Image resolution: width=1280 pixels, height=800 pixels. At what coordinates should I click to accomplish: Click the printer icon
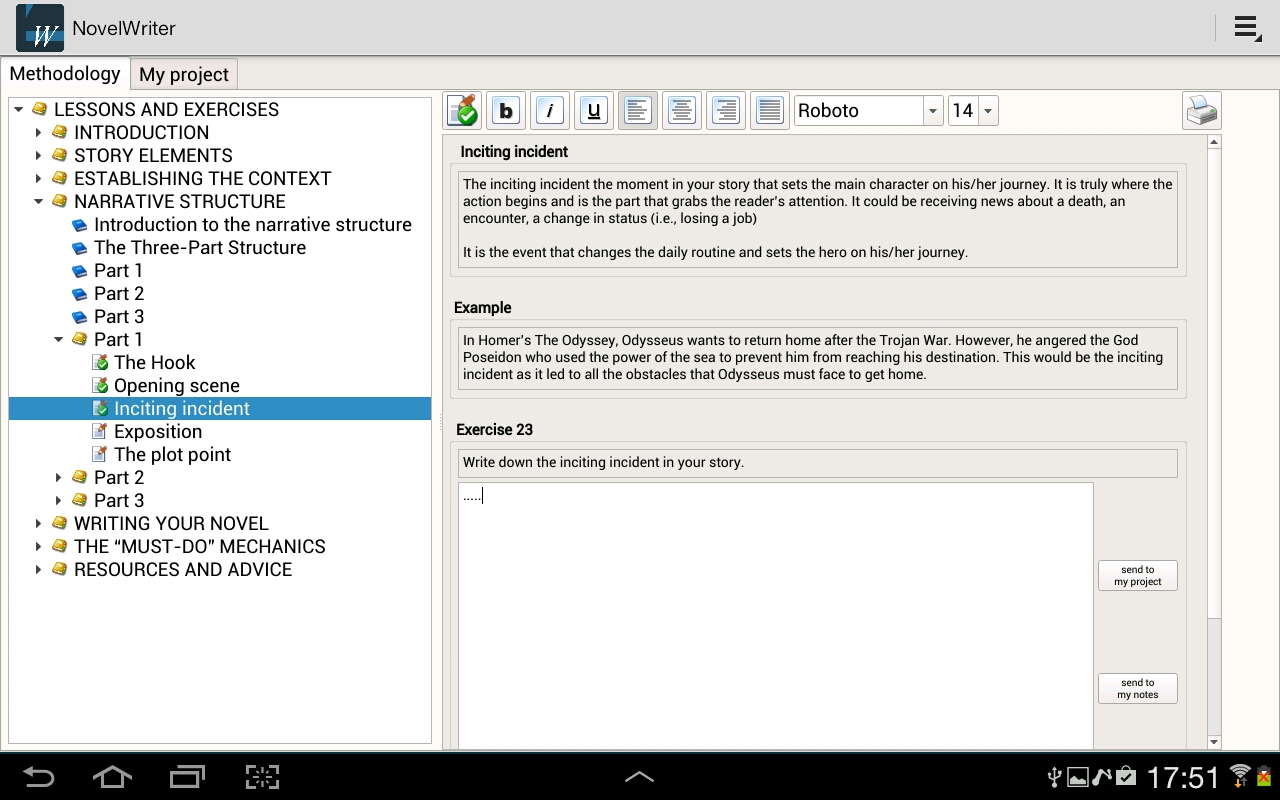pyautogui.click(x=1201, y=111)
